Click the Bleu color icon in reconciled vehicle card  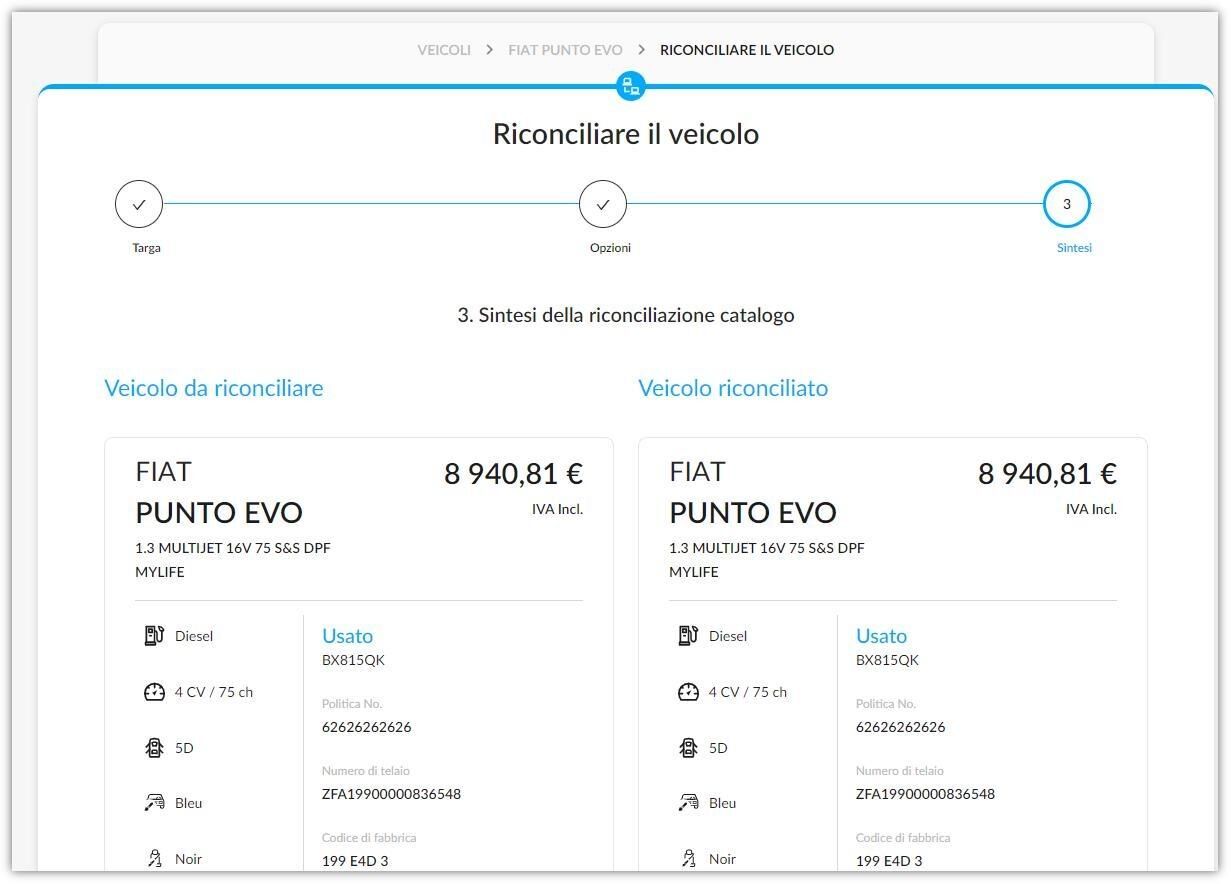click(x=688, y=803)
